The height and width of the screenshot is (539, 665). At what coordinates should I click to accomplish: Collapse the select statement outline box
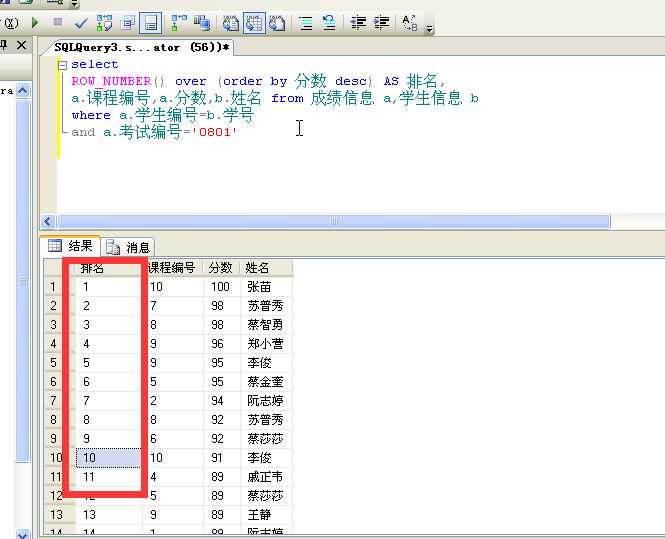62,65
